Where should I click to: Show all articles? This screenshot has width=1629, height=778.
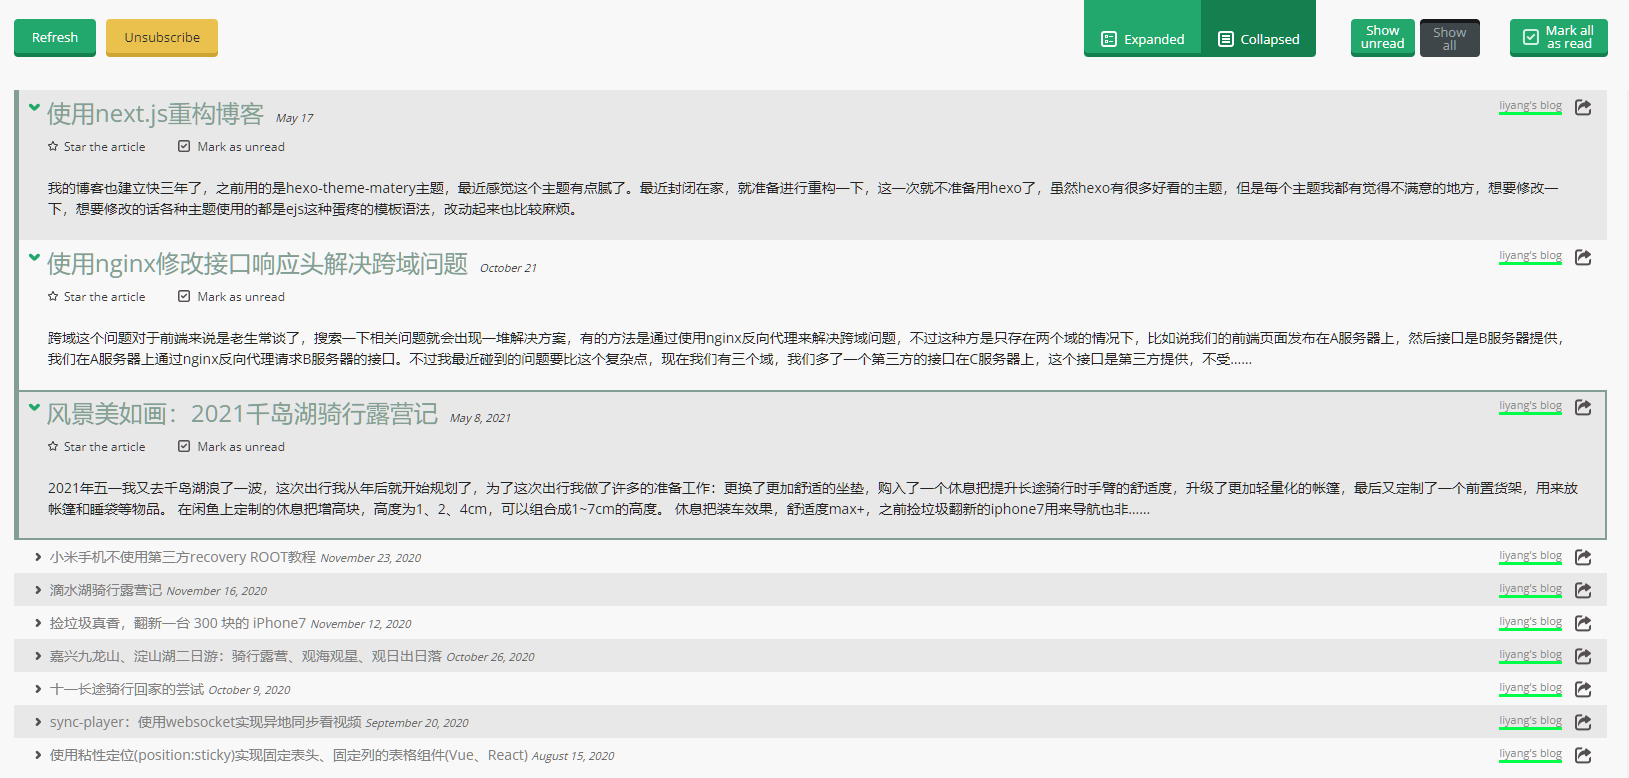tap(1449, 38)
